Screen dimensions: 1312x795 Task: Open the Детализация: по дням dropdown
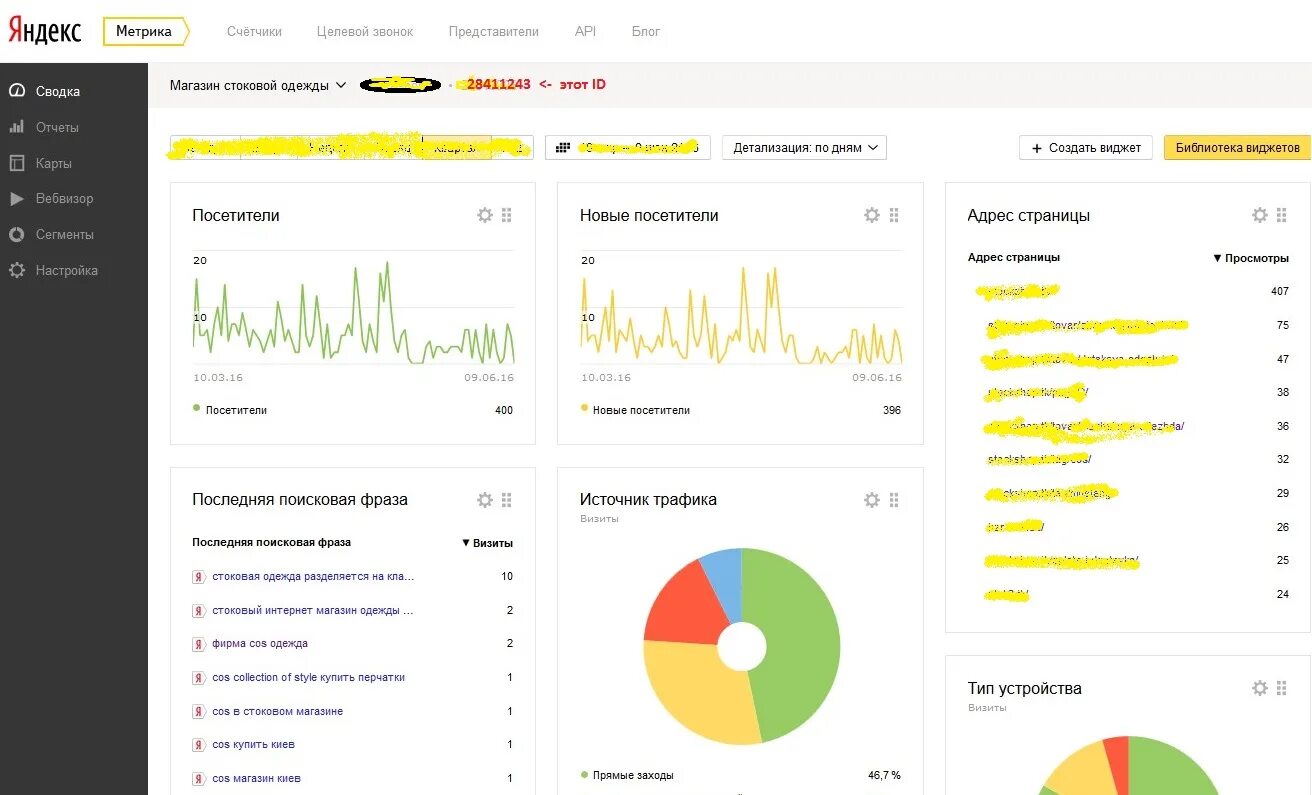804,147
